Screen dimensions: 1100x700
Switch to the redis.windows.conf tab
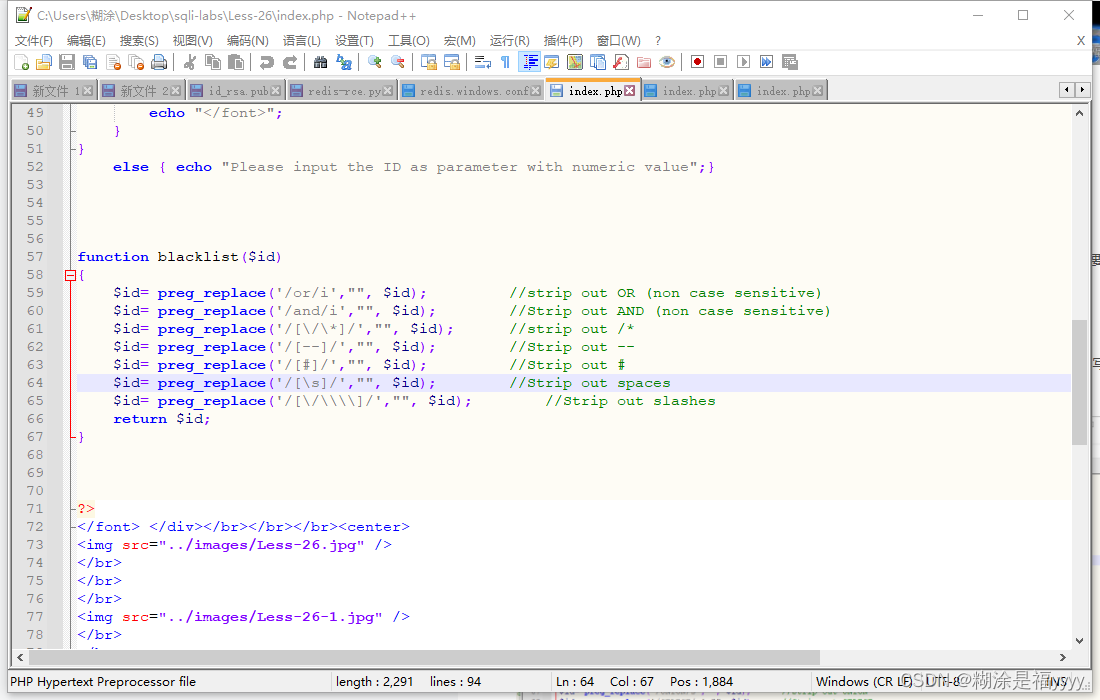pyautogui.click(x=474, y=91)
